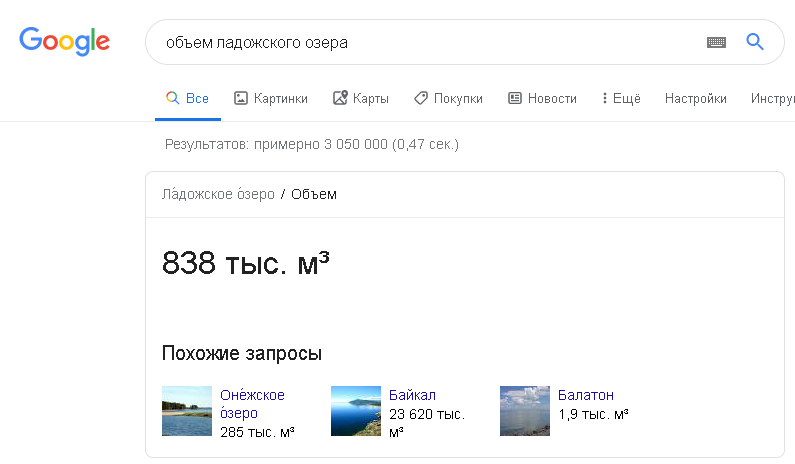Click the search query input field

(420, 43)
